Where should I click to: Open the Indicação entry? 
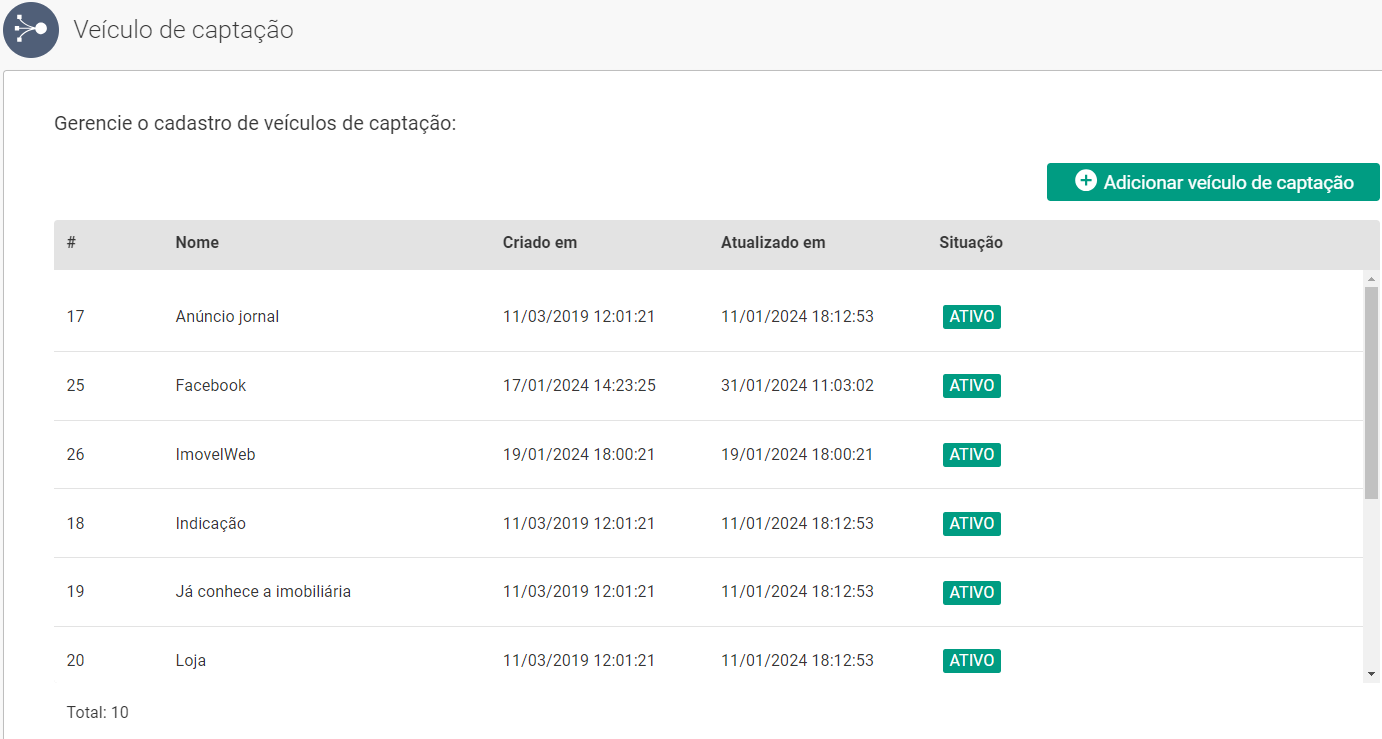coord(210,524)
